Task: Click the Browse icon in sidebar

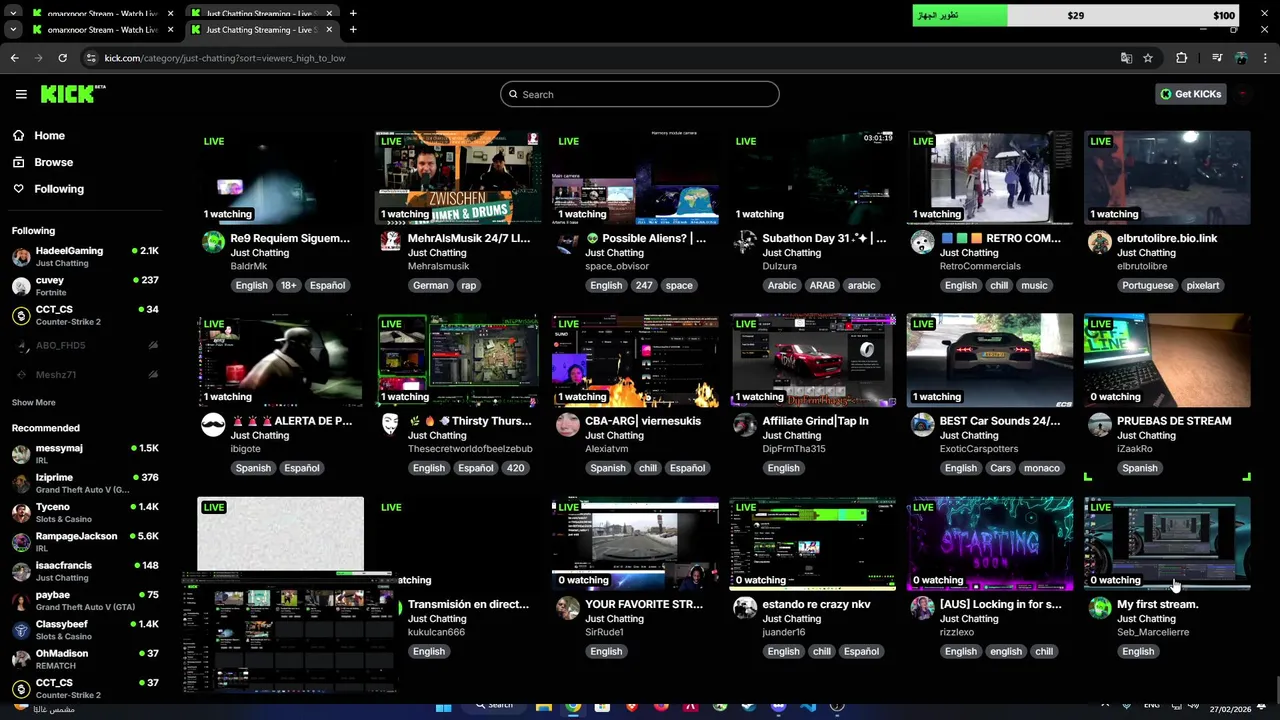Action: tap(18, 162)
